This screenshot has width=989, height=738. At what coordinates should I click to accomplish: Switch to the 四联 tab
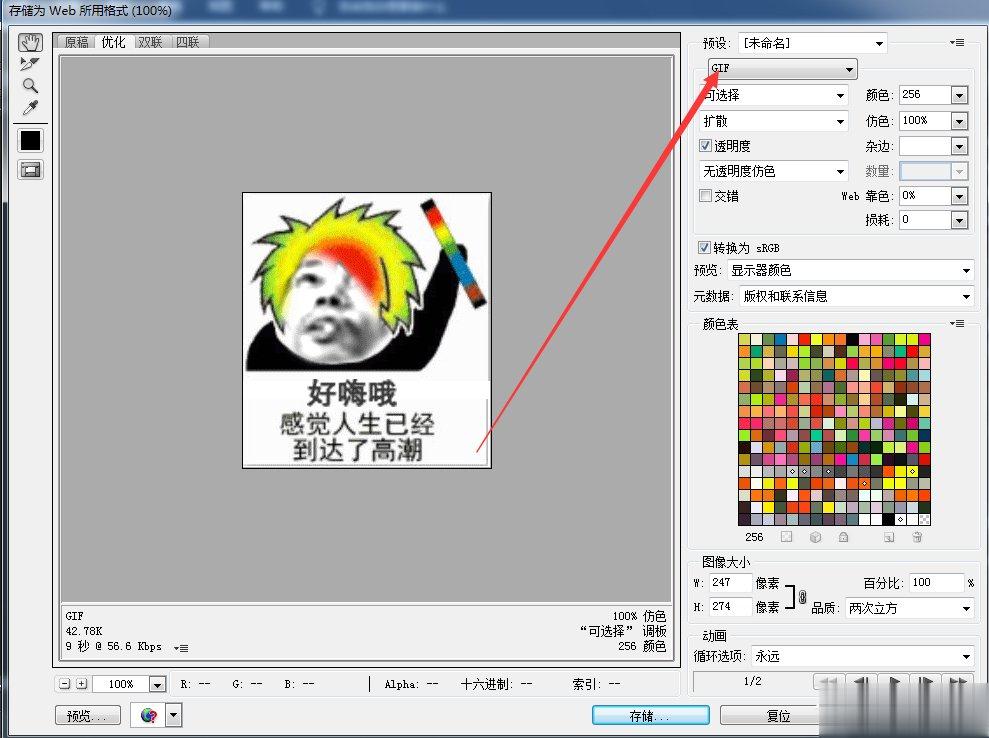coord(187,42)
